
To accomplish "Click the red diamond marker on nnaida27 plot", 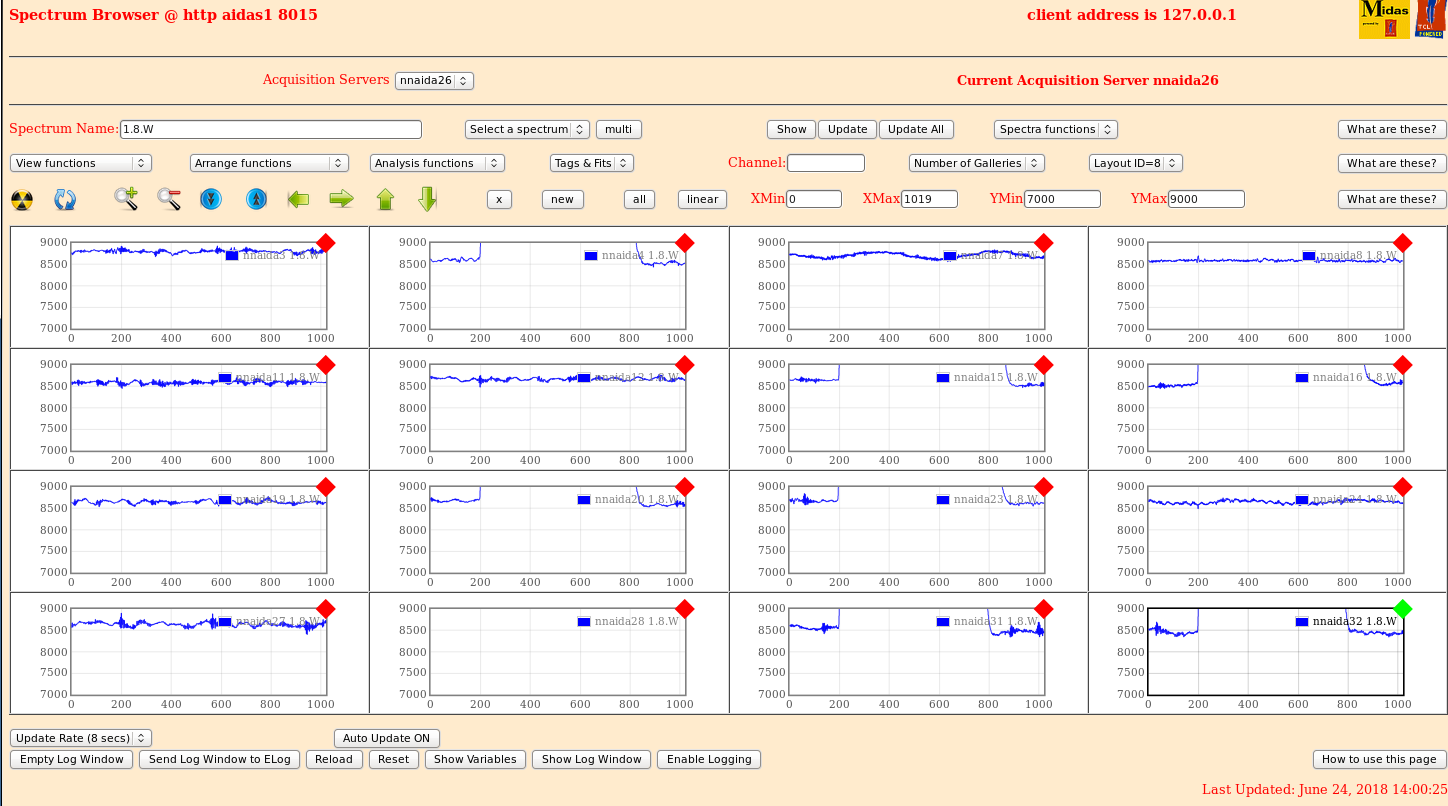I will (325, 609).
